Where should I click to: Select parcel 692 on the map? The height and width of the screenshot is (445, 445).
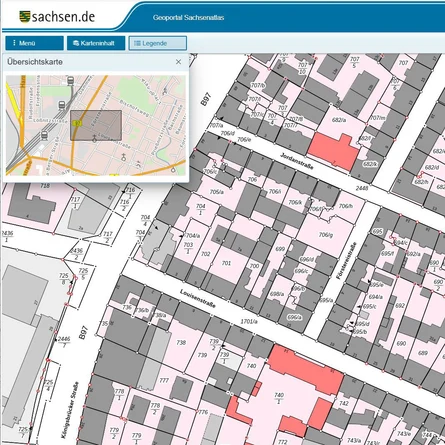coord(400,305)
